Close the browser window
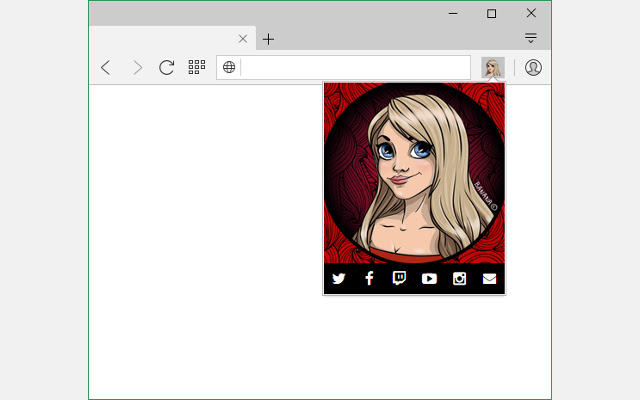 [x=531, y=13]
